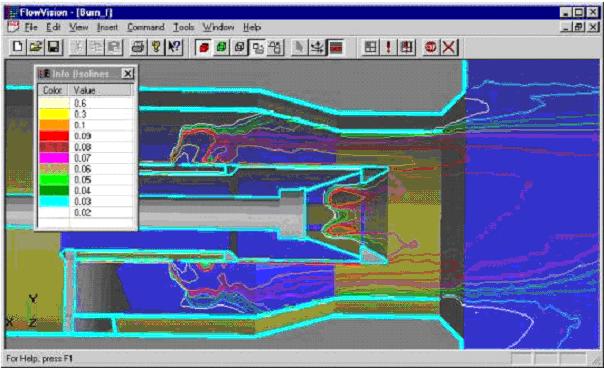604x368 pixels.
Task: Click the red exclamation mark icon
Action: click(x=388, y=47)
